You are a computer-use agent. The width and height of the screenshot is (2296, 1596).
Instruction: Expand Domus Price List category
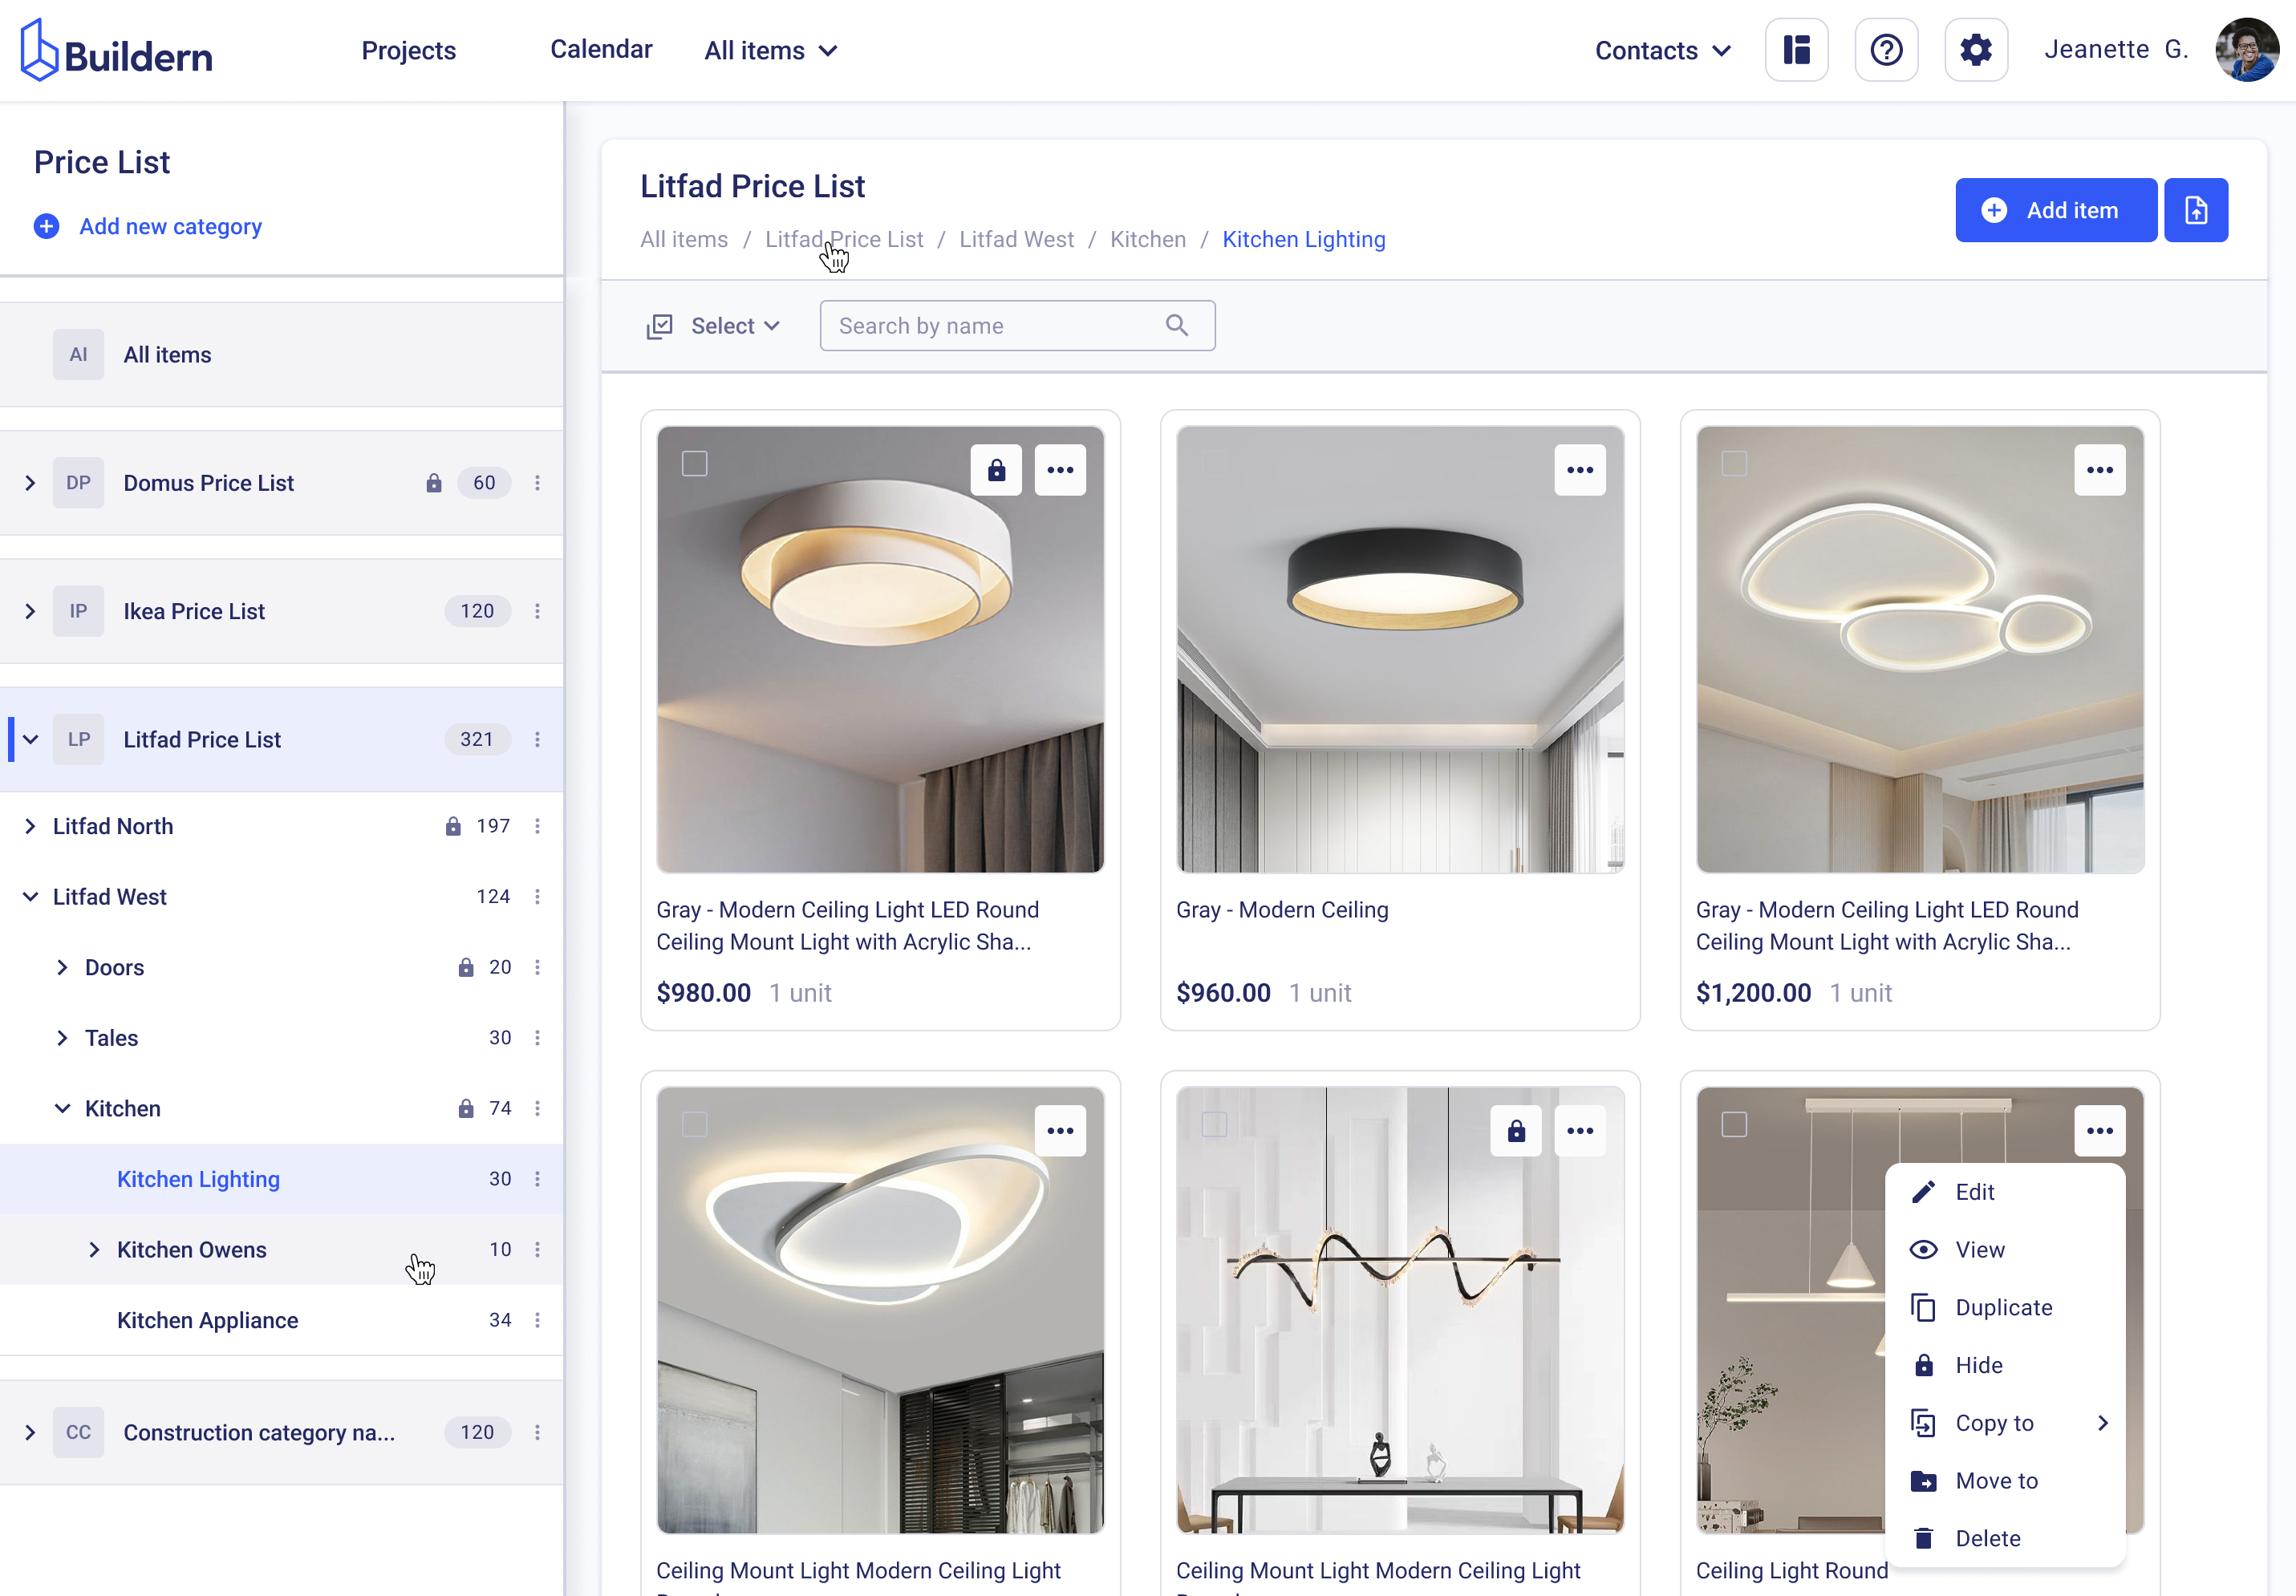pyautogui.click(x=30, y=483)
